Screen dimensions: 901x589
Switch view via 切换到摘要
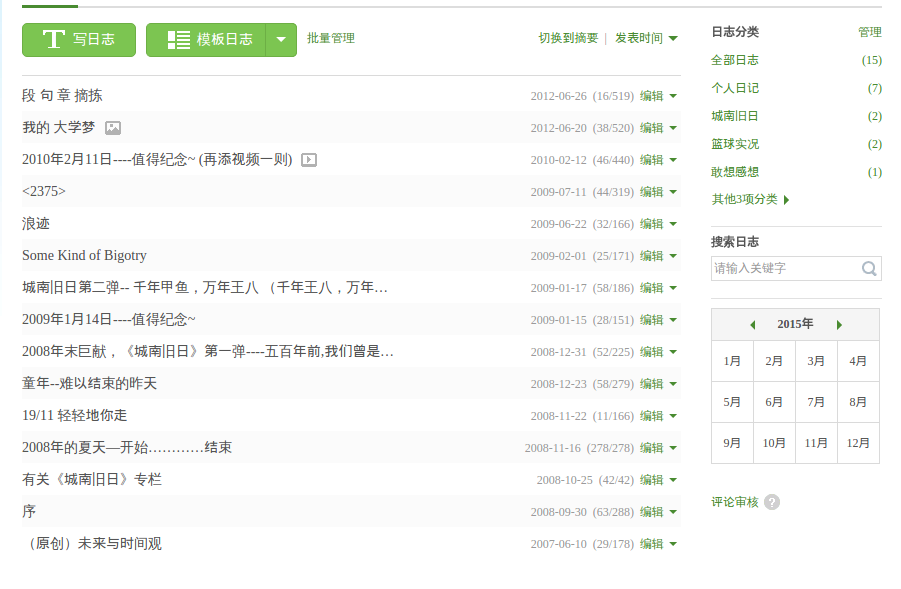[568, 38]
